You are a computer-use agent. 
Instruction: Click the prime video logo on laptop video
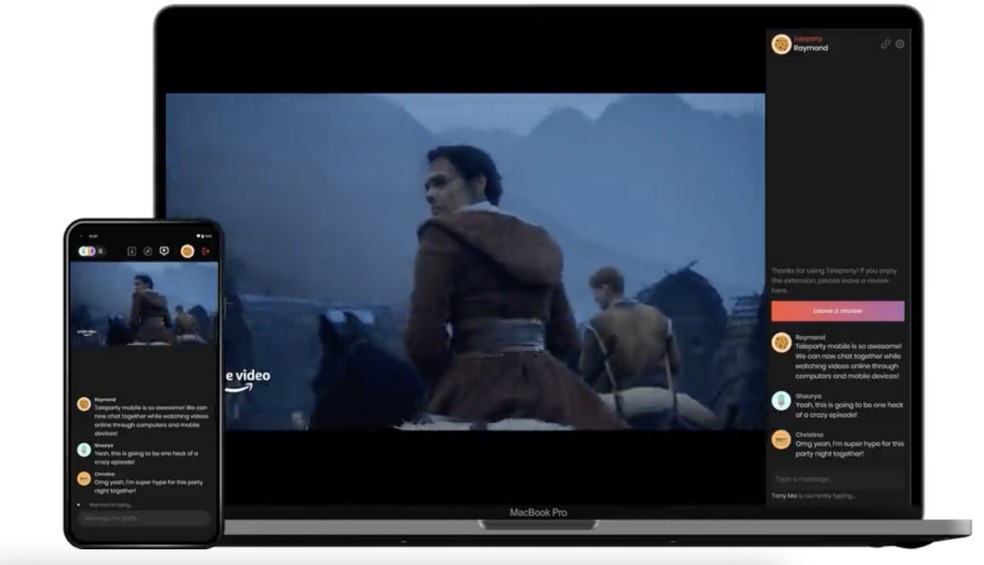pyautogui.click(x=248, y=380)
